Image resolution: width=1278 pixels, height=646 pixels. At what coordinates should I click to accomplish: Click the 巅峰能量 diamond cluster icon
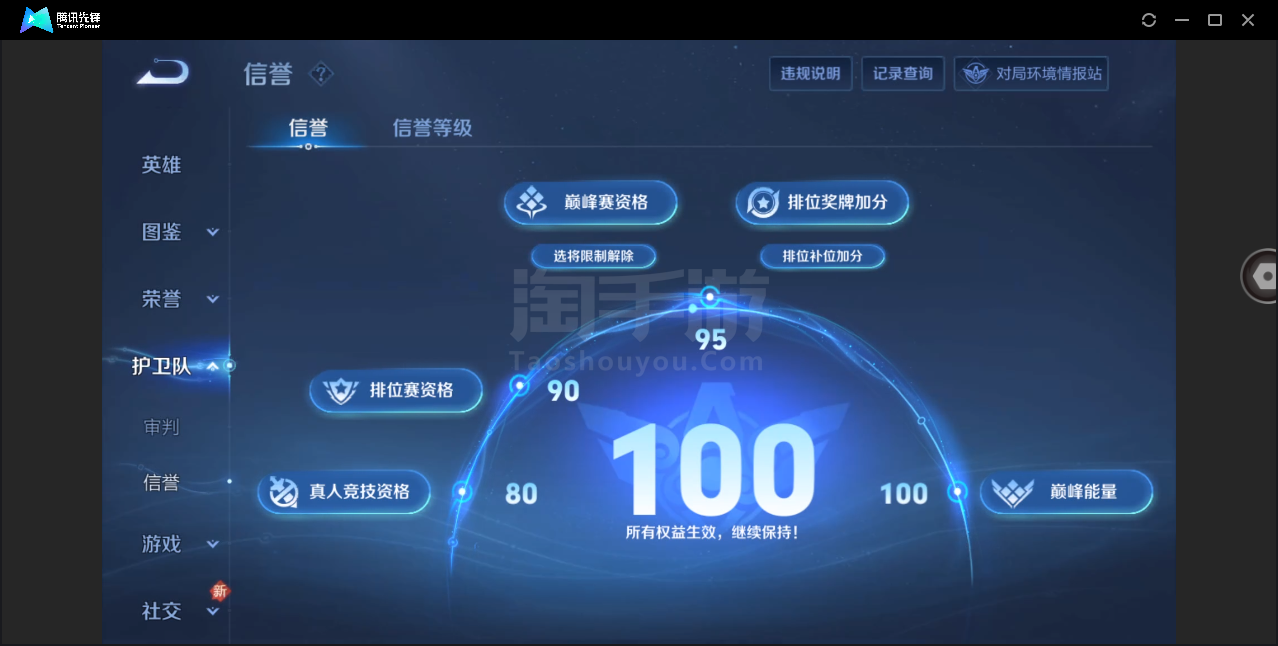(1012, 492)
